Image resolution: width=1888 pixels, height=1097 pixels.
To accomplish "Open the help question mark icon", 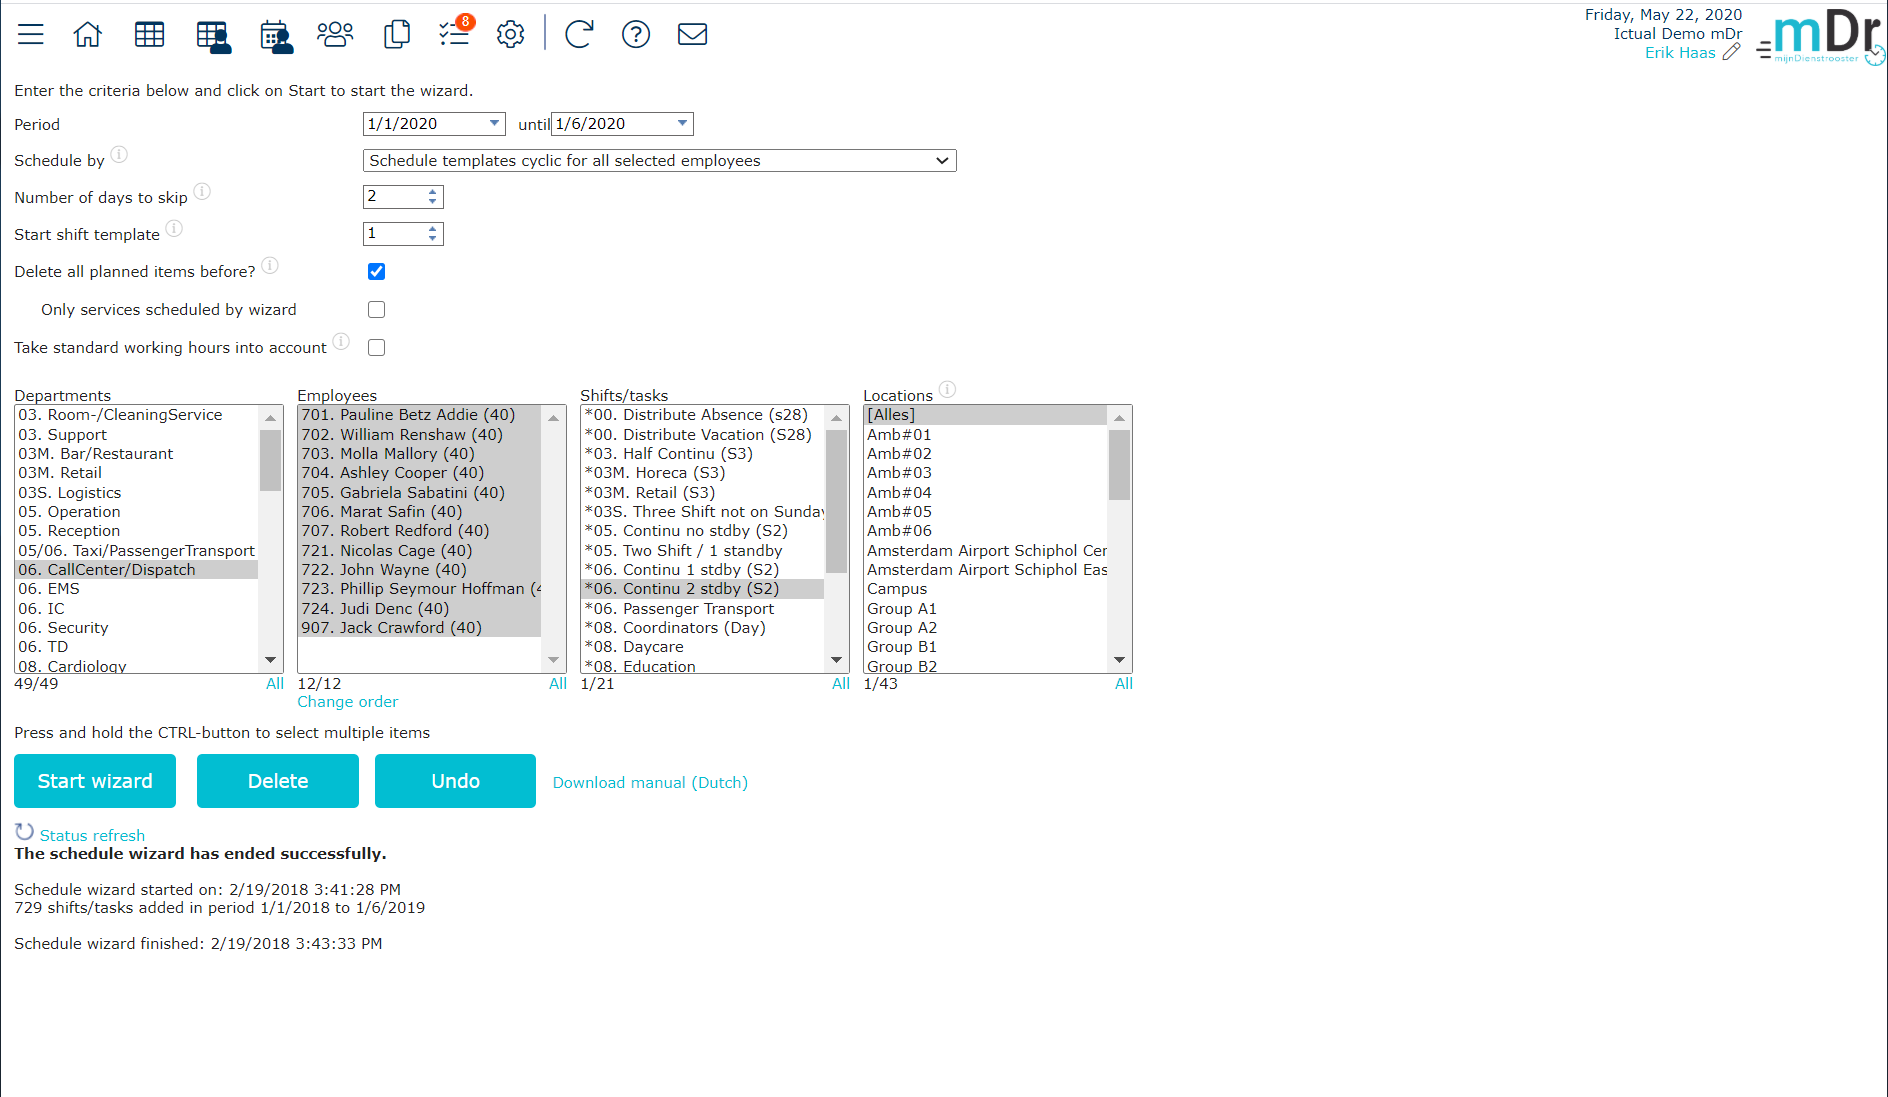I will click(x=636, y=34).
